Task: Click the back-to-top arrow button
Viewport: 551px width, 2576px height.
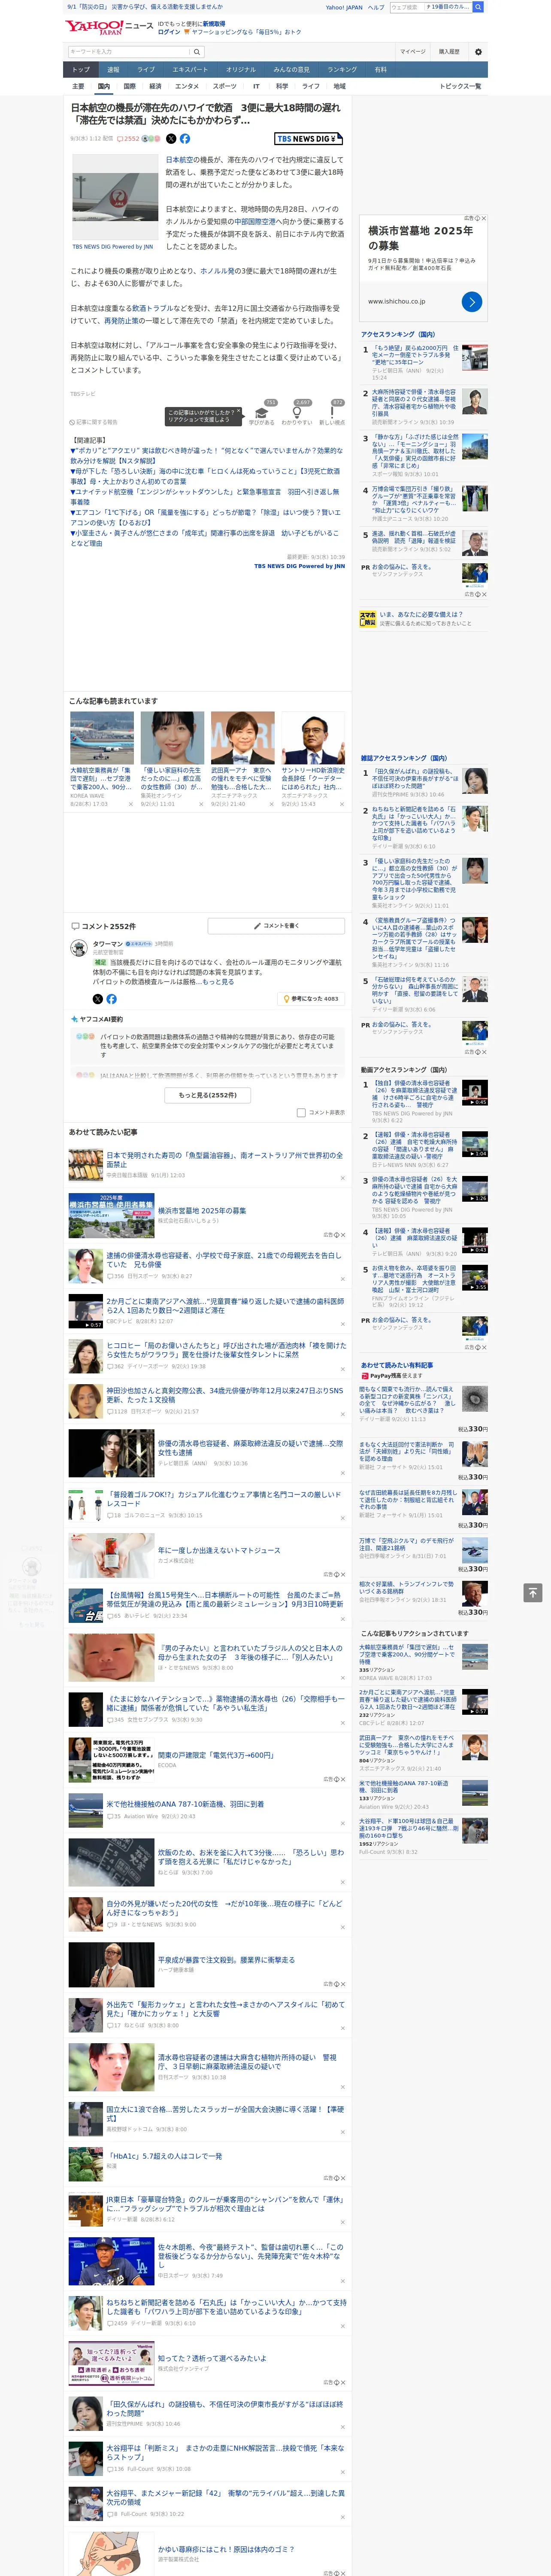Action: [533, 1592]
